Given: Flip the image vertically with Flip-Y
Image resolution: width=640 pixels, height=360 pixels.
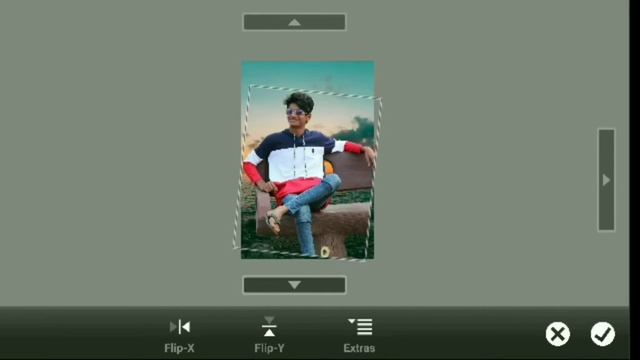Looking at the screenshot, I should [269, 336].
